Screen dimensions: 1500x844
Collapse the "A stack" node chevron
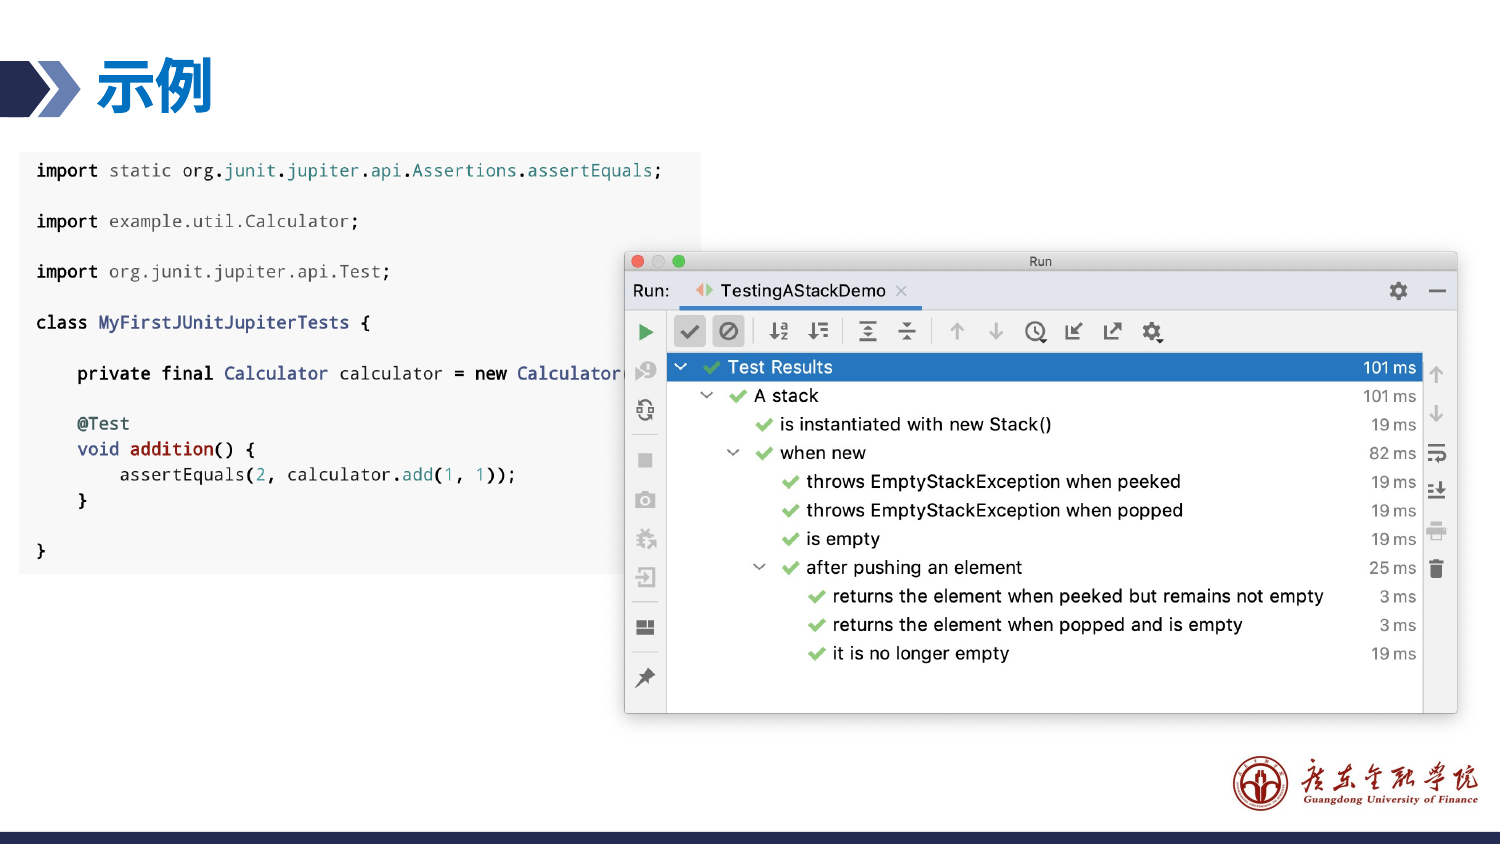coord(707,396)
